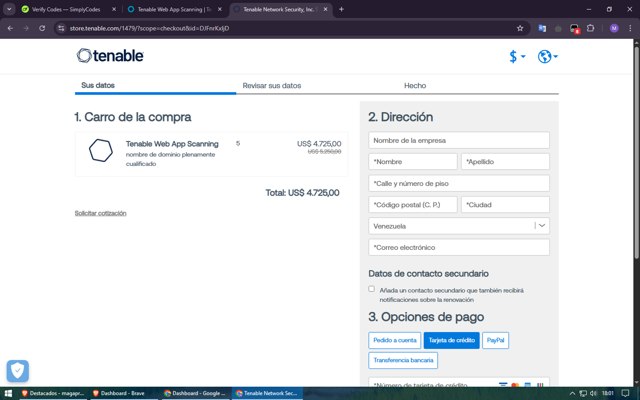Click the Total US$ 4.725,00 text
This screenshot has width=640, height=400.
[302, 193]
